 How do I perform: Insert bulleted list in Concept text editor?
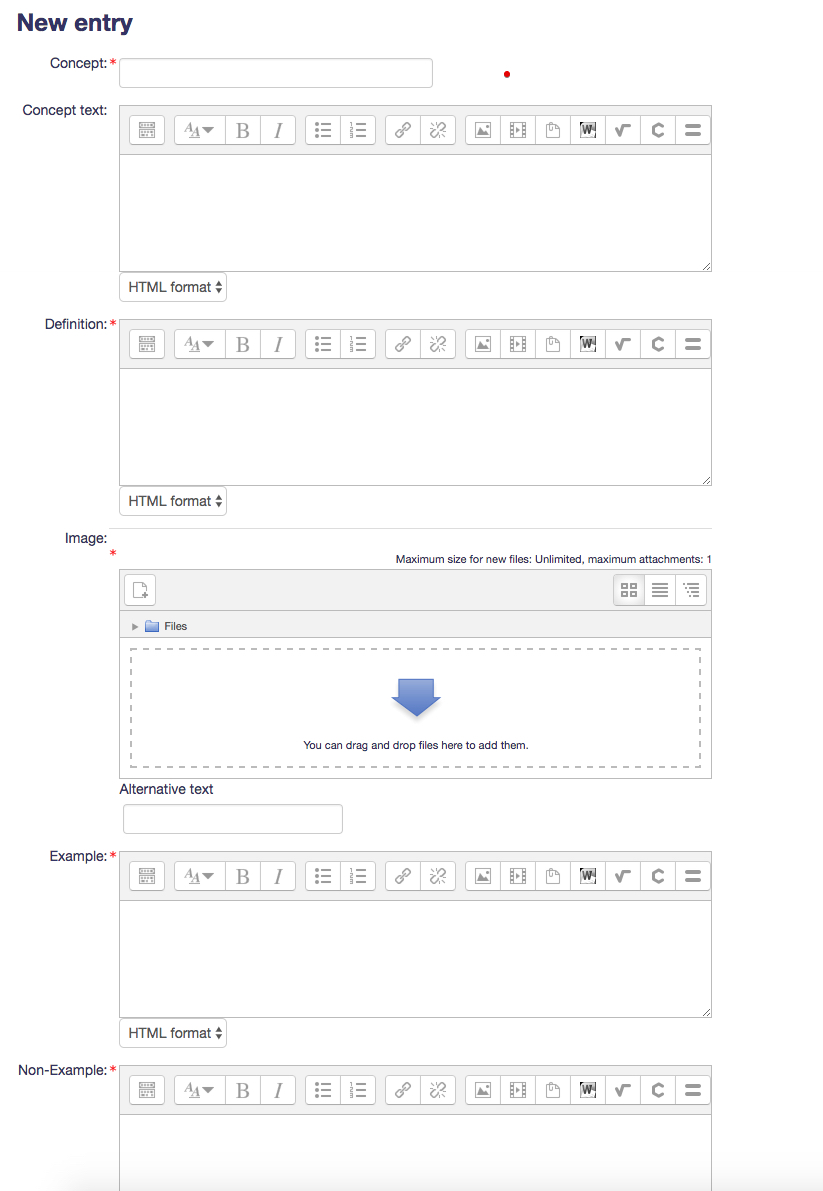(x=323, y=130)
